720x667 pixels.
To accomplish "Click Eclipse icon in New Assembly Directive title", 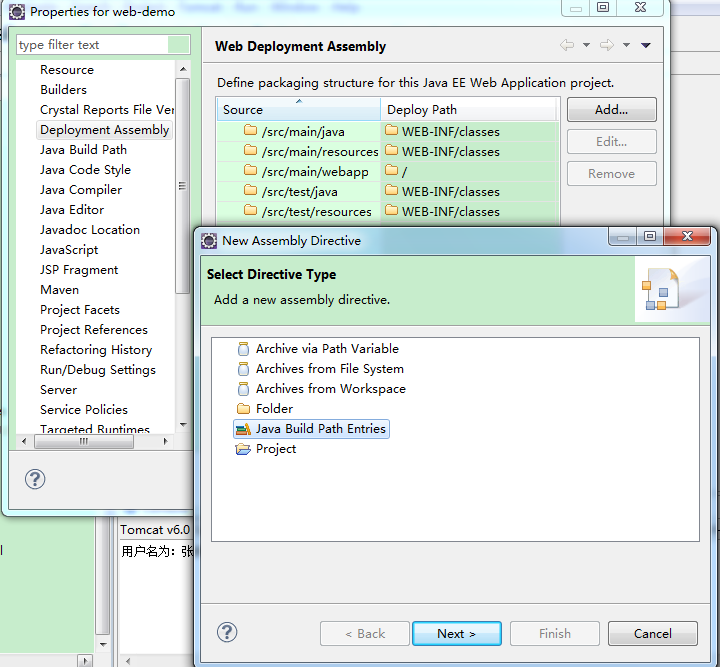I will click(209, 241).
